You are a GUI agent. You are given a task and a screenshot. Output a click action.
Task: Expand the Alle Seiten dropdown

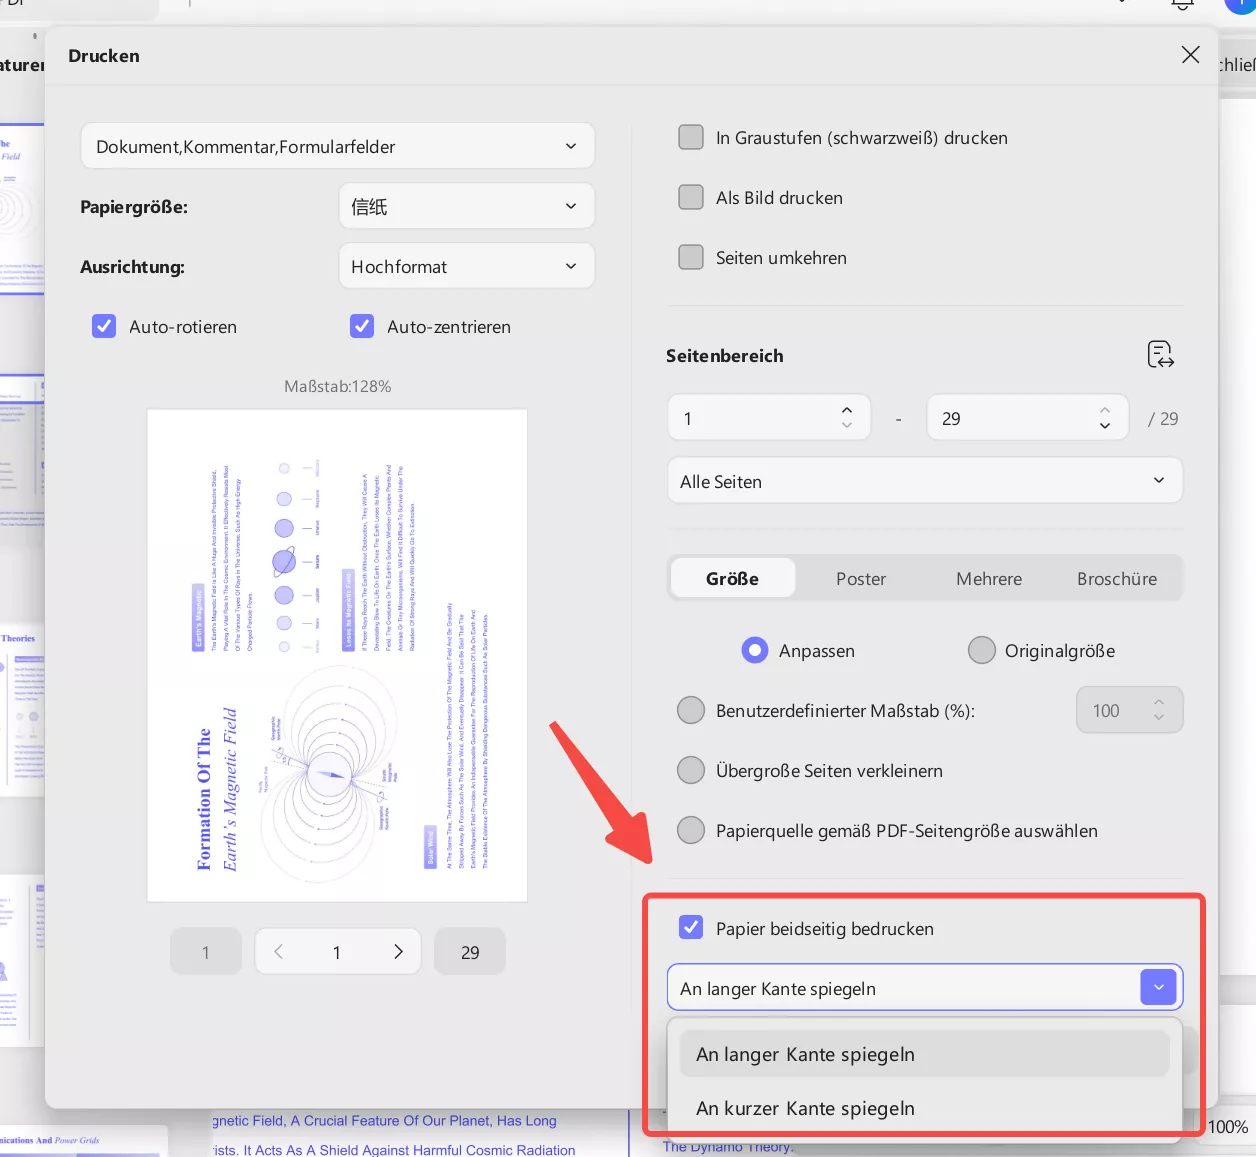coord(925,481)
